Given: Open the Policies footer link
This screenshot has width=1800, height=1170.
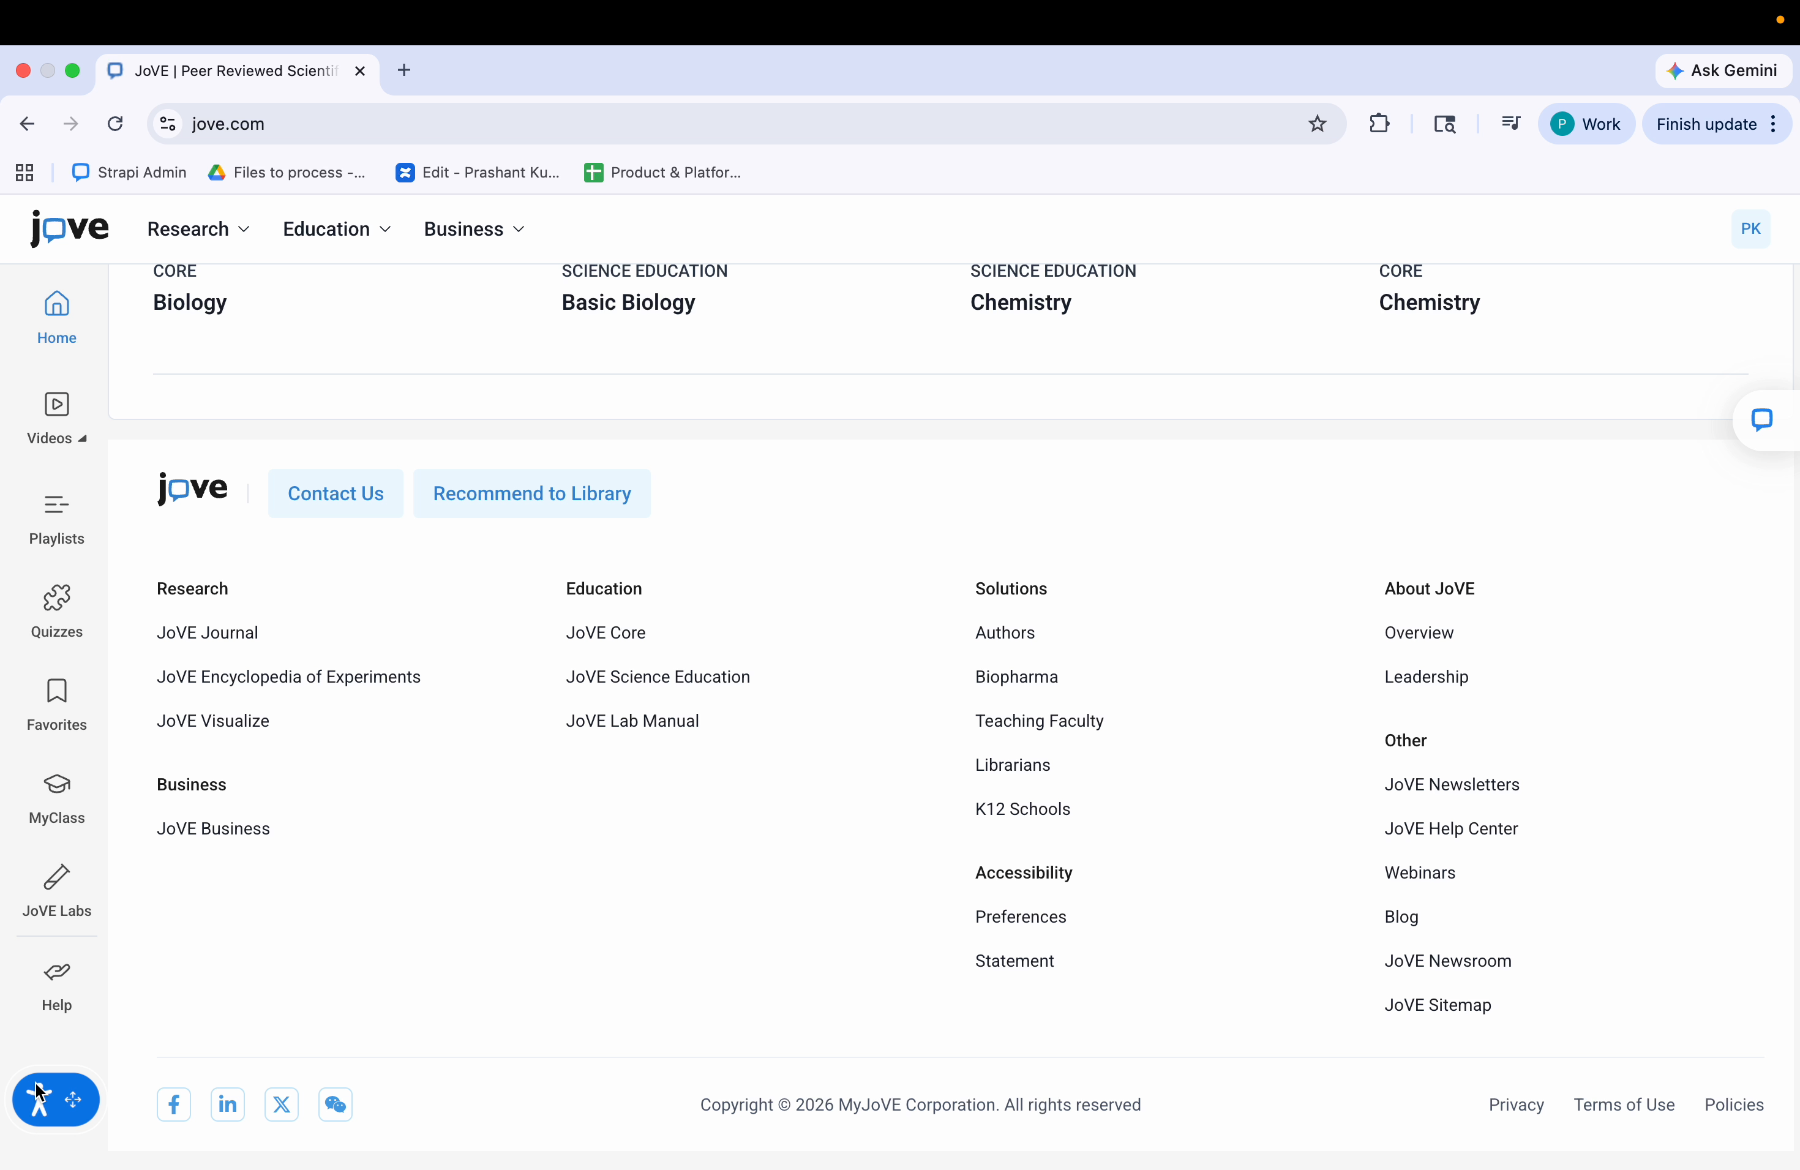Looking at the screenshot, I should click(1734, 1105).
